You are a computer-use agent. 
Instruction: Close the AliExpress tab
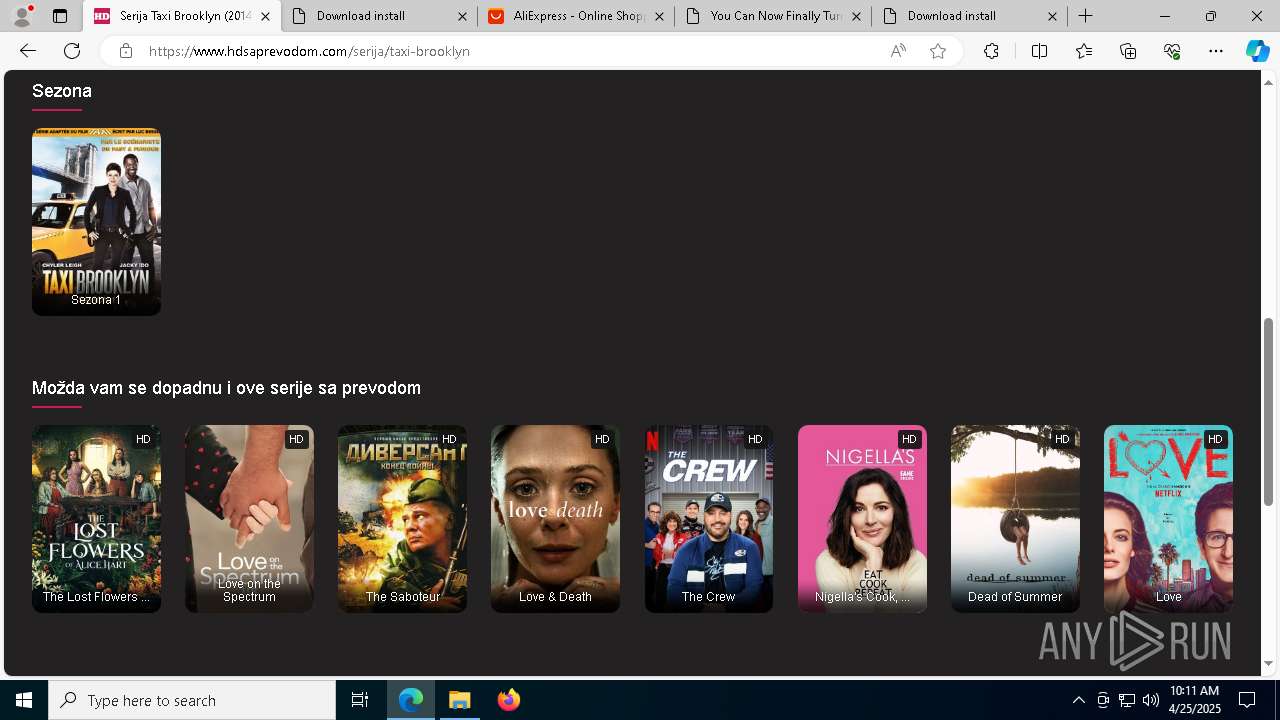click(x=659, y=16)
